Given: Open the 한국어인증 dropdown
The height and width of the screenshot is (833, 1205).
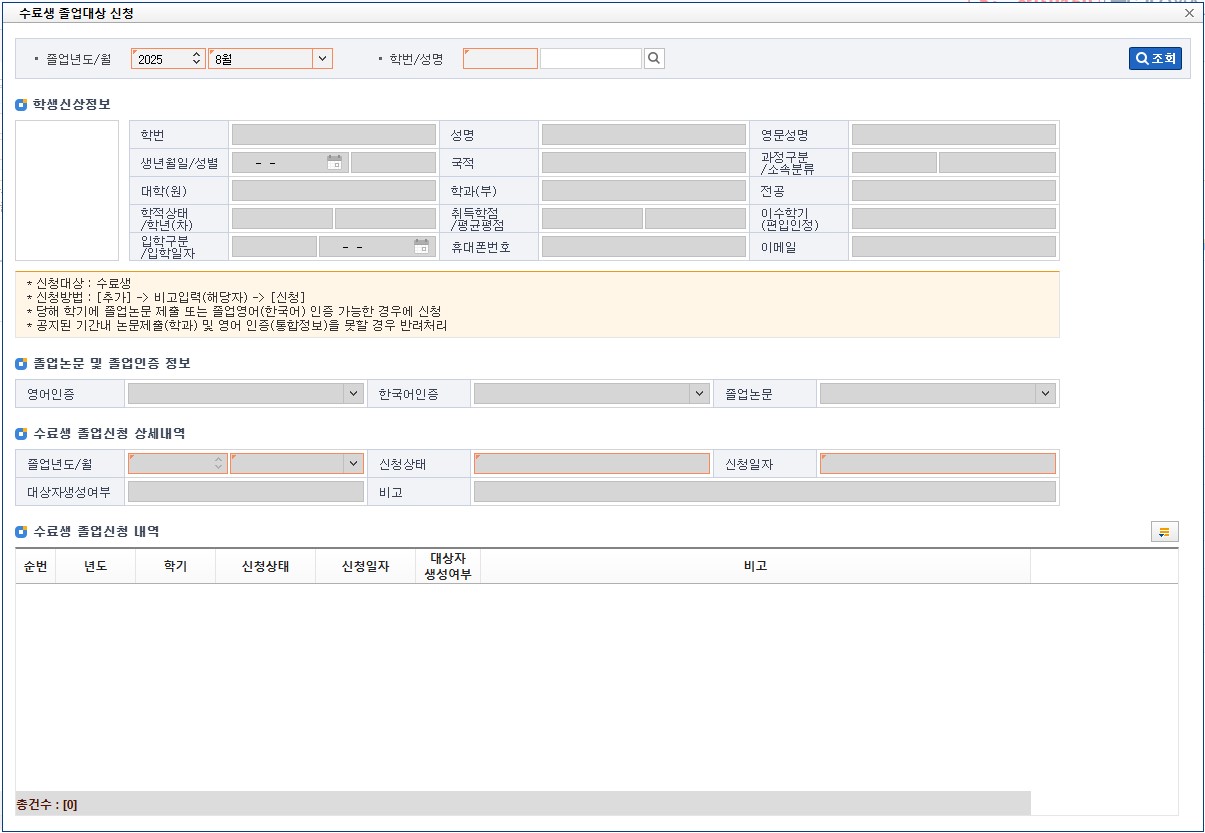Looking at the screenshot, I should coord(699,394).
